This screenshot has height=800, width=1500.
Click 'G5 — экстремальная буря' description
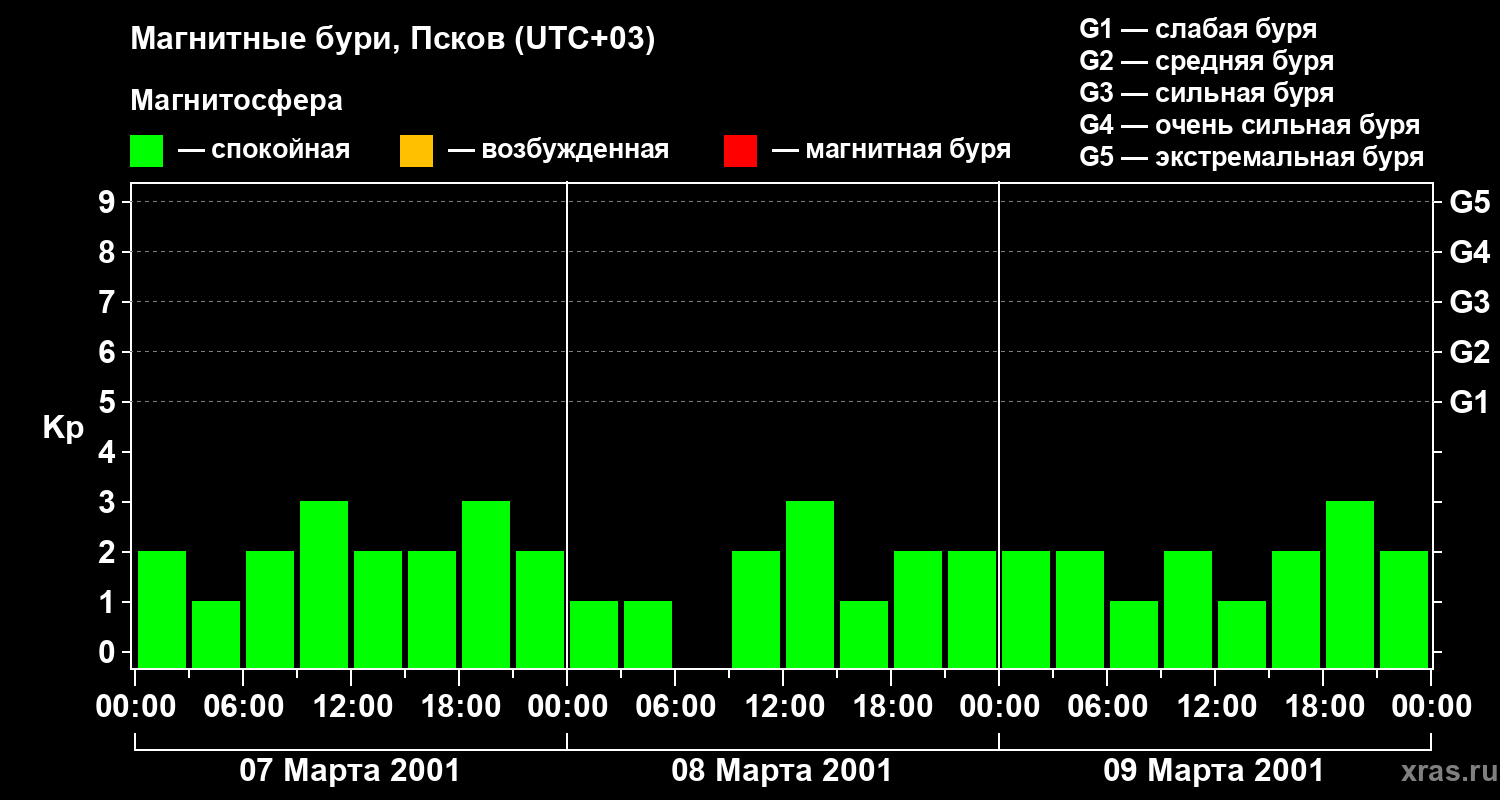pos(1252,157)
